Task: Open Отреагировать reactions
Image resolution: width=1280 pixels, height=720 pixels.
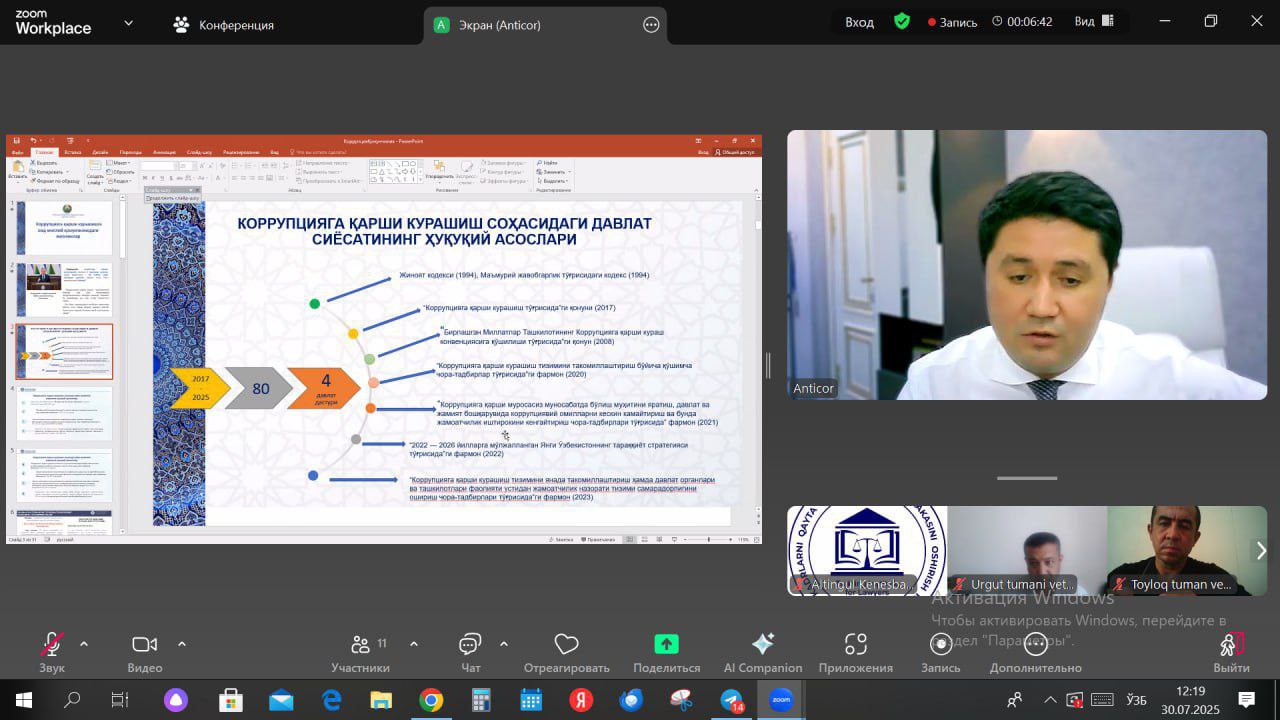Action: (x=566, y=652)
